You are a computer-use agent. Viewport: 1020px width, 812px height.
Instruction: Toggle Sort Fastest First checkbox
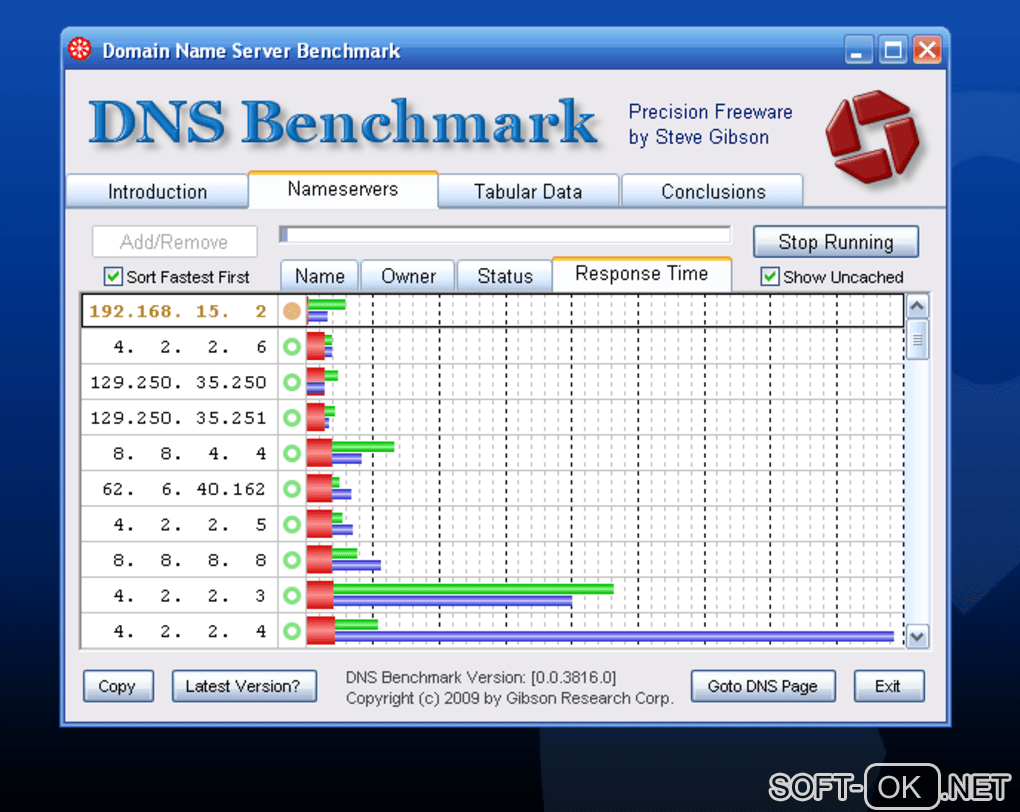coord(113,277)
